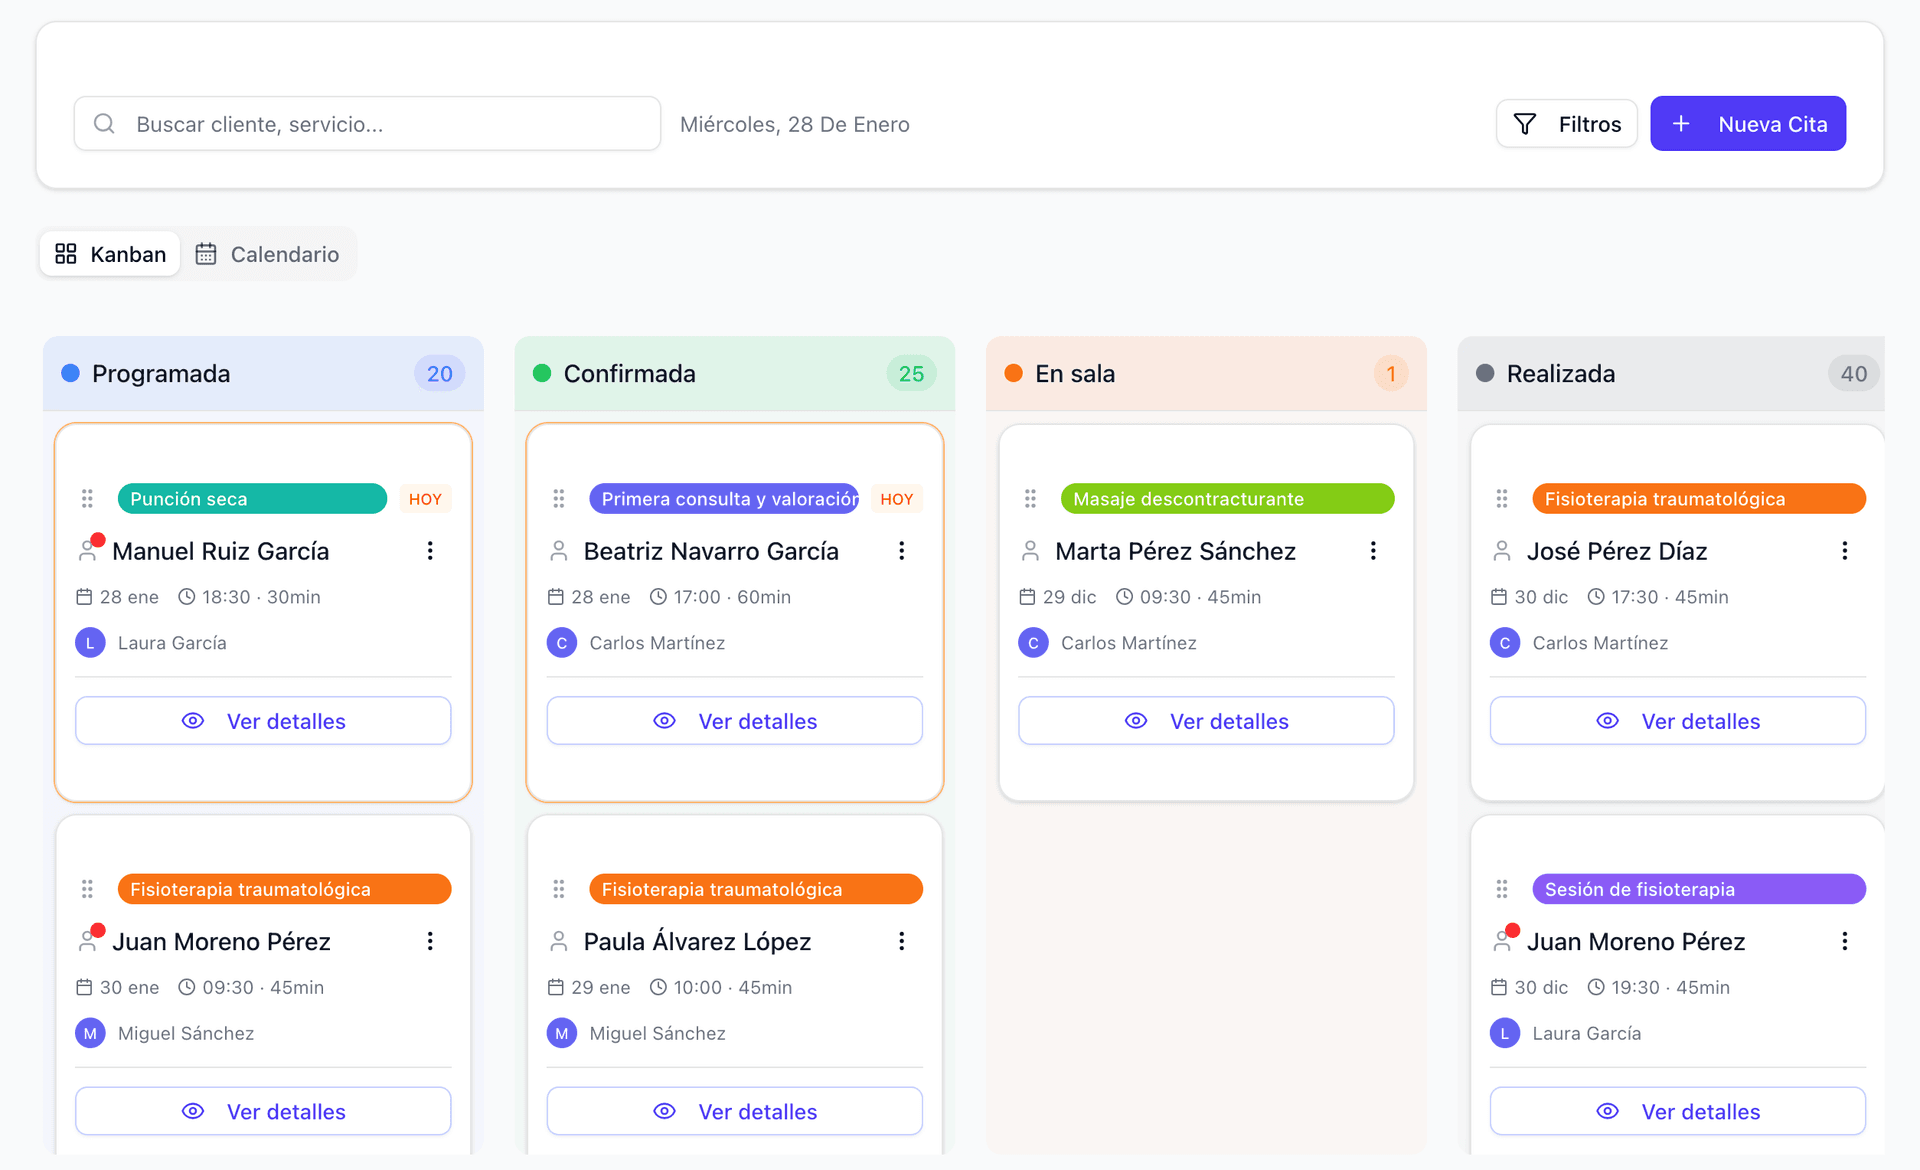Click the drag handle on Manuel Ruiz García's card
The height and width of the screenshot is (1170, 1920).
pos(88,498)
